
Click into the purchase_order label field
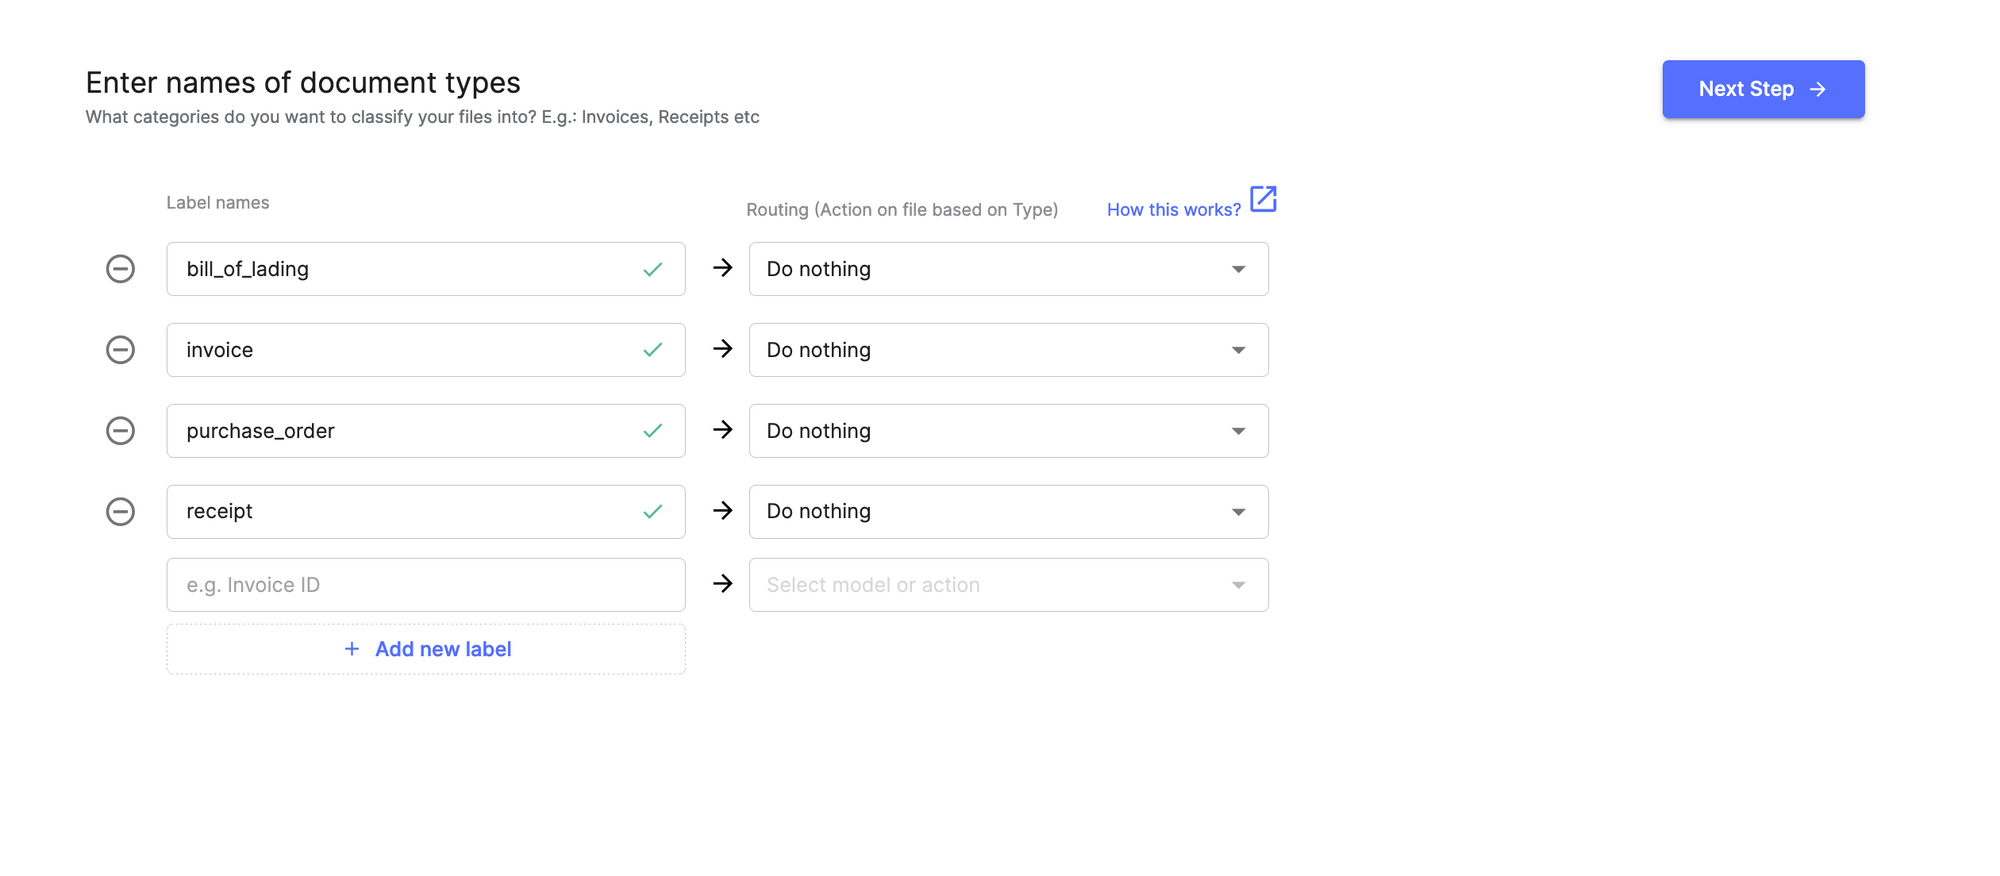click(x=400, y=431)
